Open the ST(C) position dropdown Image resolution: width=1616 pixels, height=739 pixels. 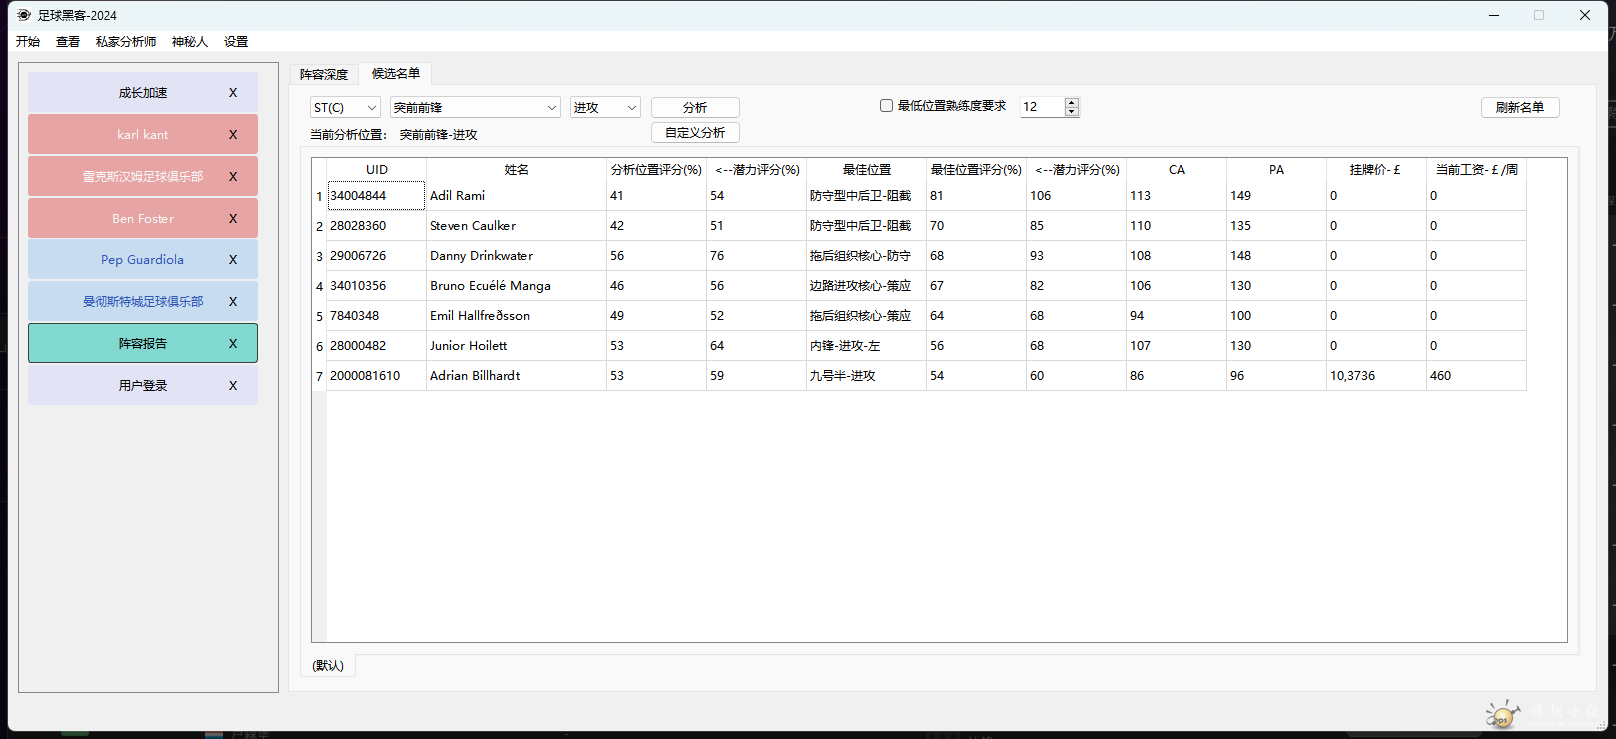tap(344, 108)
